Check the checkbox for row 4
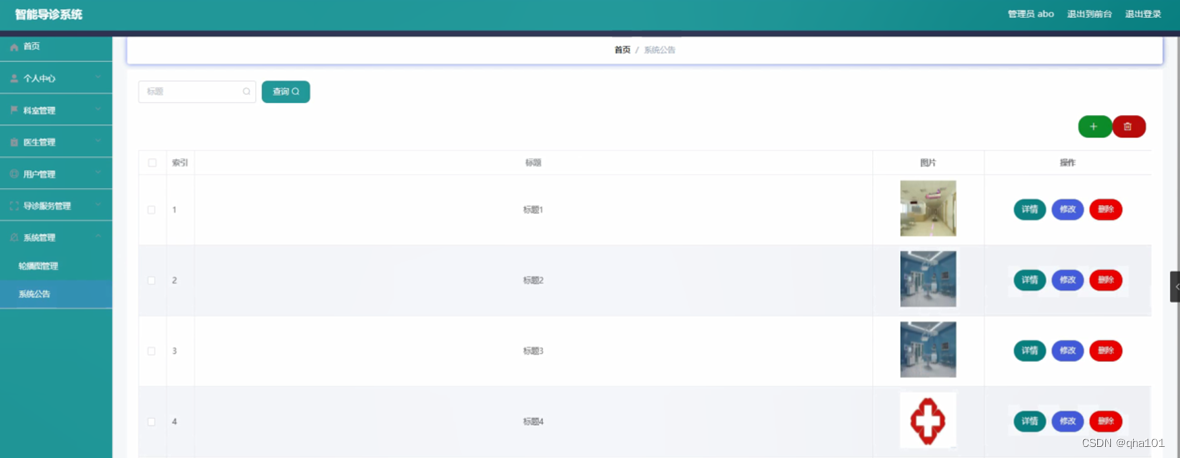 point(151,422)
